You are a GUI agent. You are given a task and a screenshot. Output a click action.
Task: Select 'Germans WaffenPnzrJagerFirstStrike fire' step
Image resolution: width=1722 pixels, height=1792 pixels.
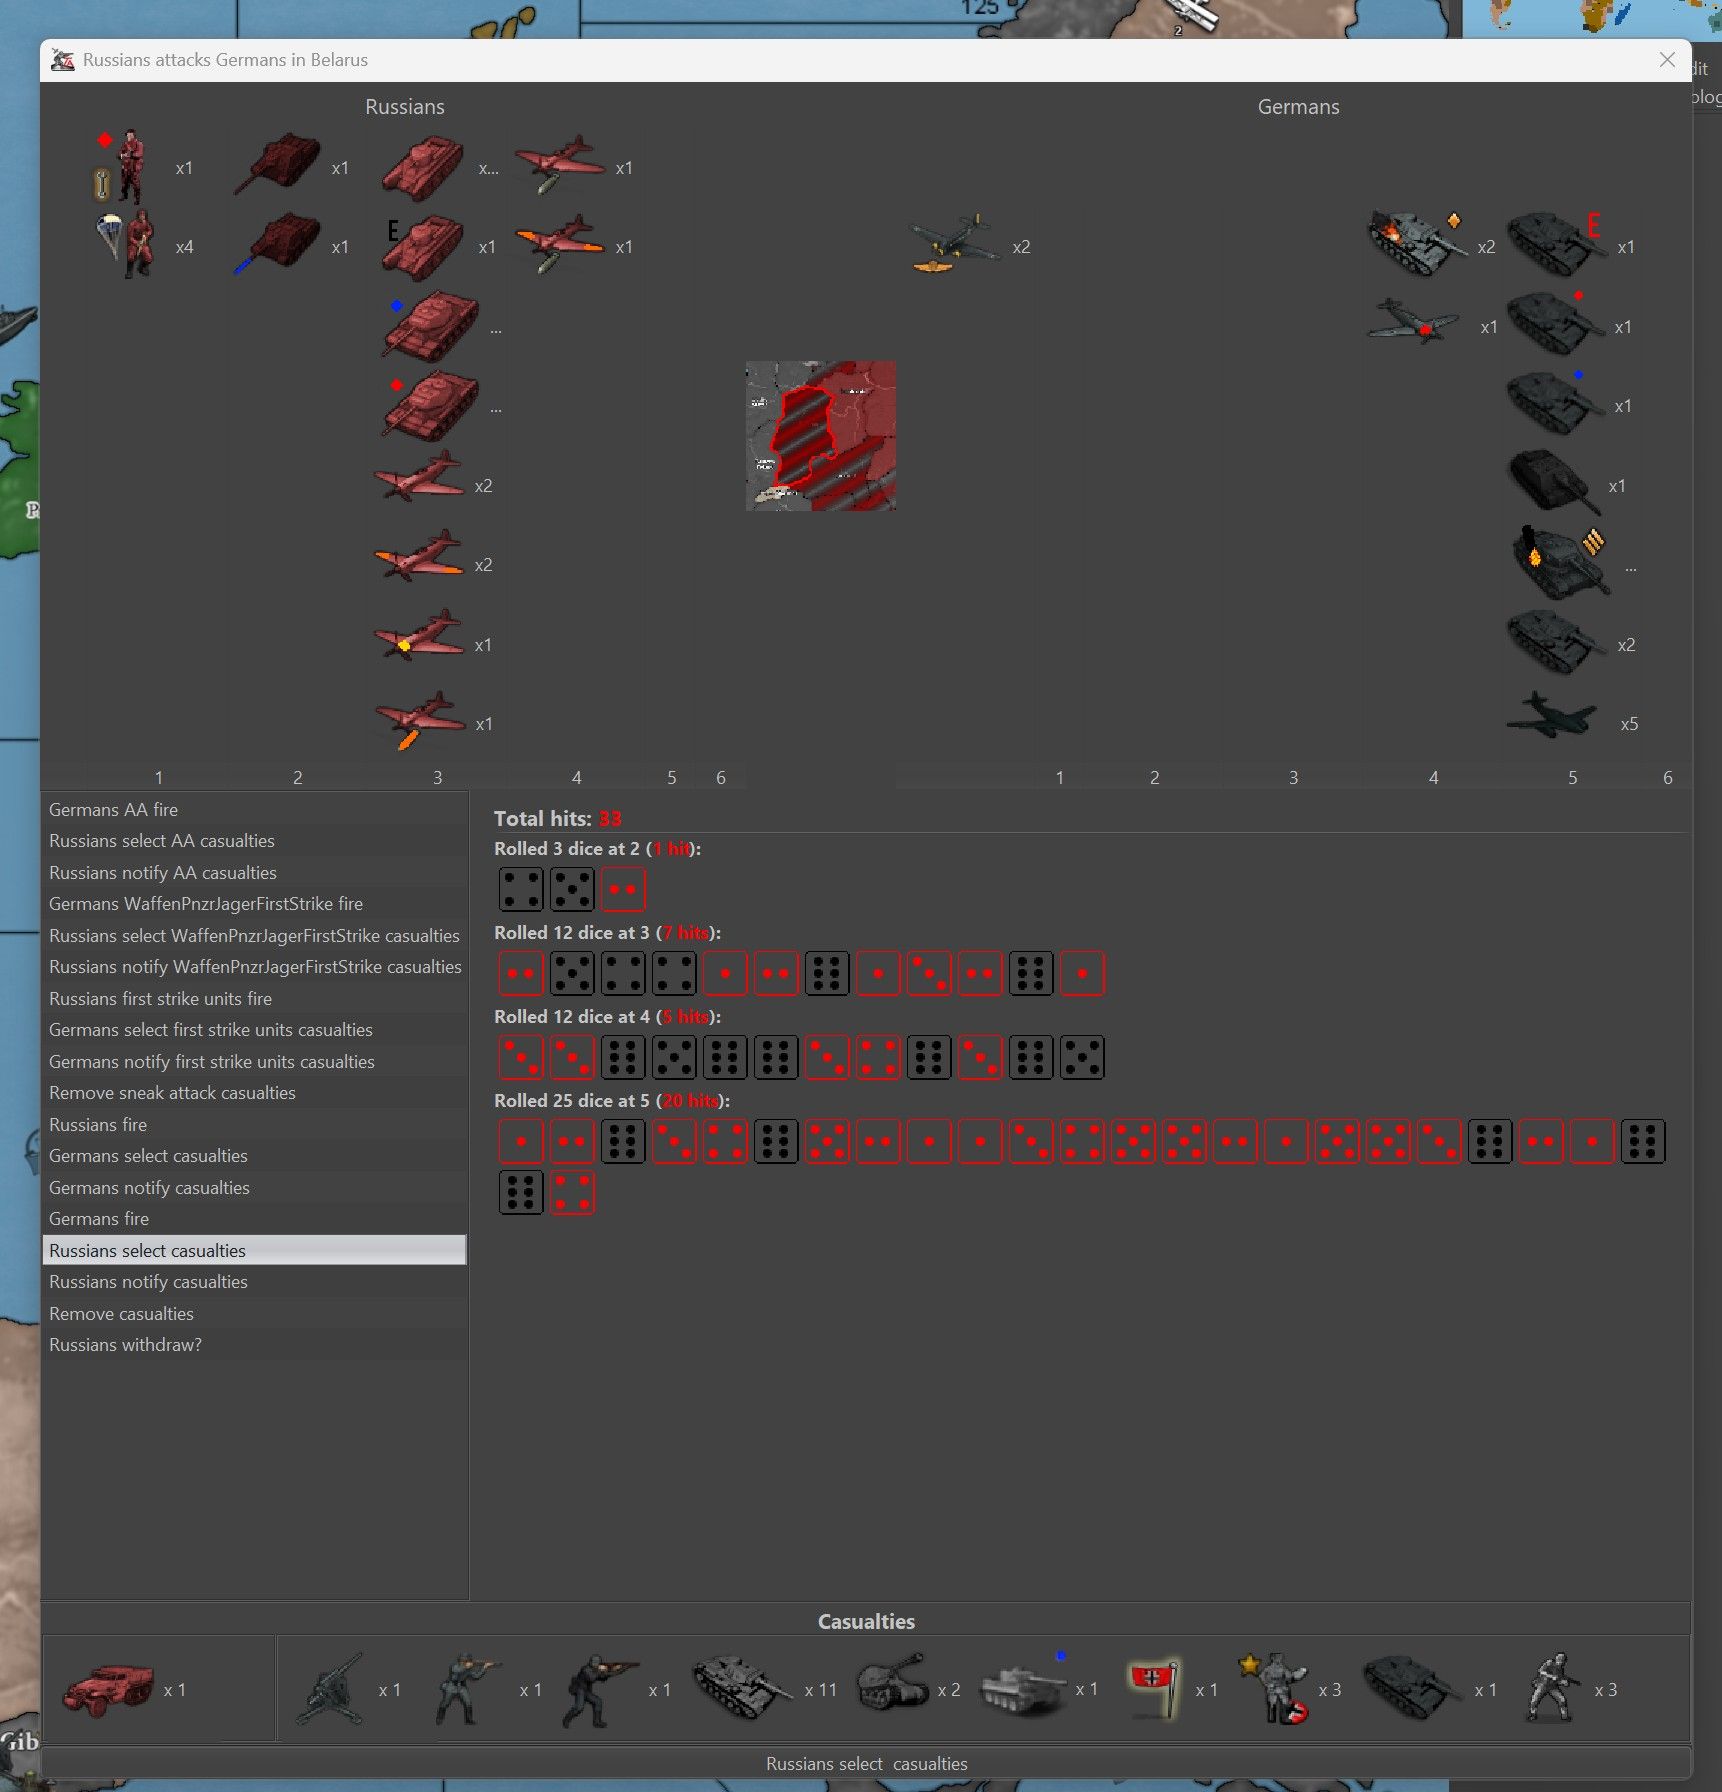(x=254, y=904)
